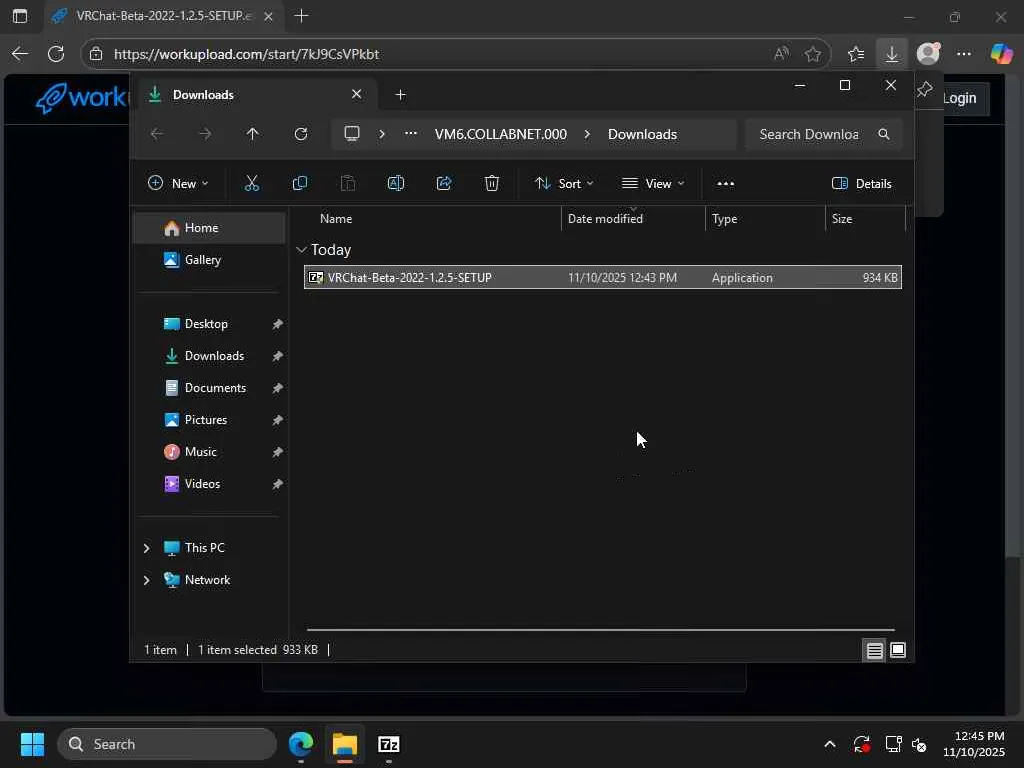1024x768 pixels.
Task: Open the New dropdown menu
Action: [x=178, y=184]
